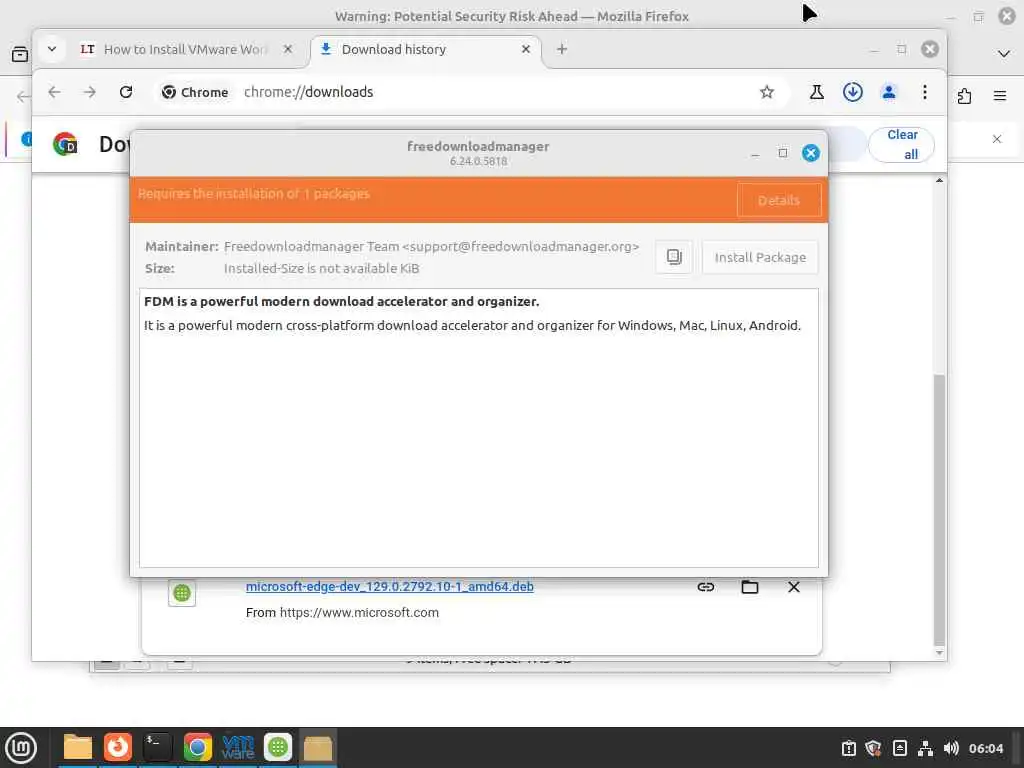1024x768 pixels.
Task: Reload the Chrome downloads page
Action: (x=126, y=92)
